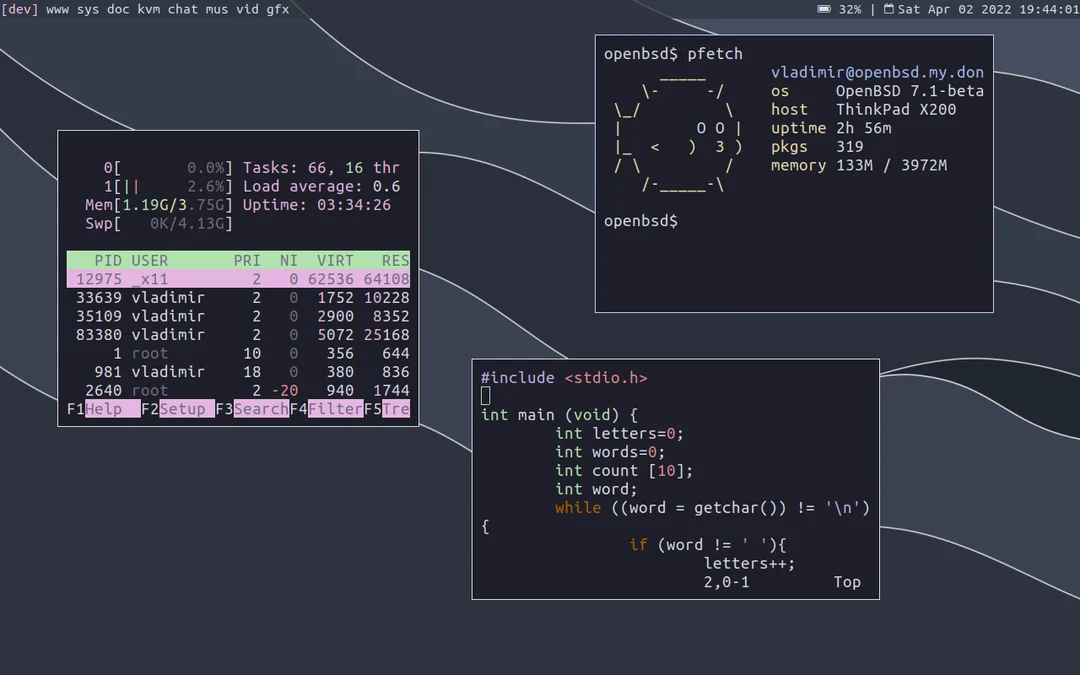Click the USER column header
The image size is (1080, 675).
coord(150,260)
